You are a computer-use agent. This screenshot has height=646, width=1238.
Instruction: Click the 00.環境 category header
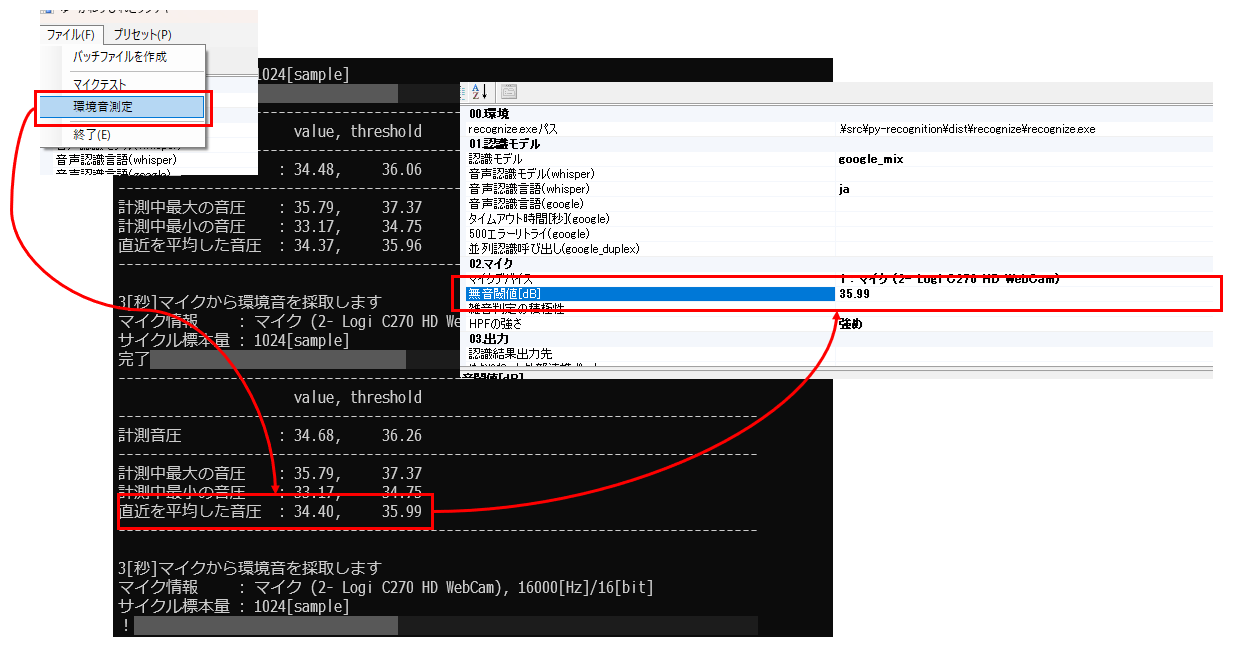[489, 114]
